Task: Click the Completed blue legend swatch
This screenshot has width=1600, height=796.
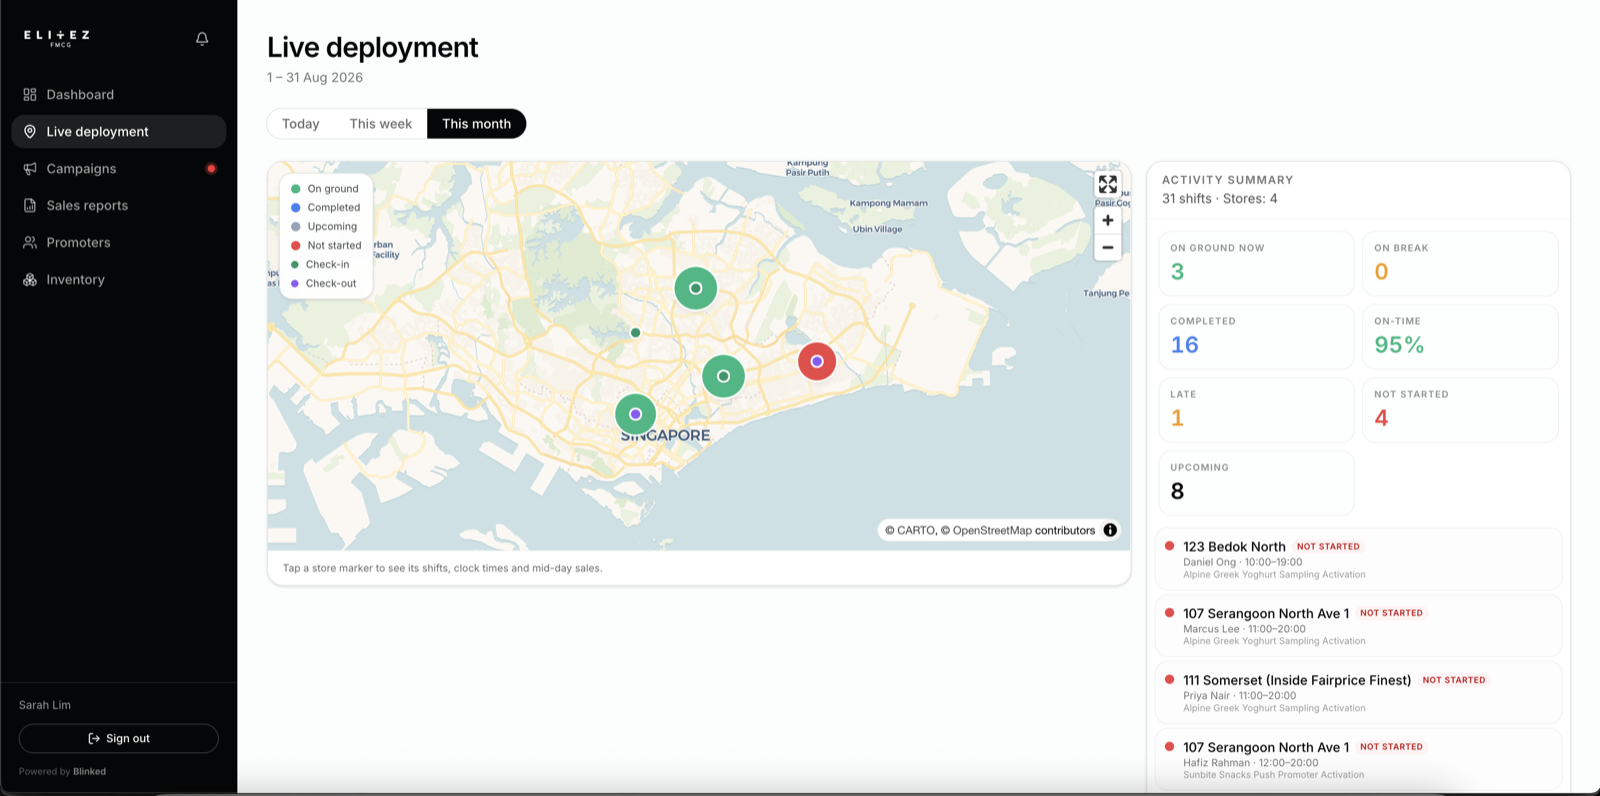Action: [296, 207]
